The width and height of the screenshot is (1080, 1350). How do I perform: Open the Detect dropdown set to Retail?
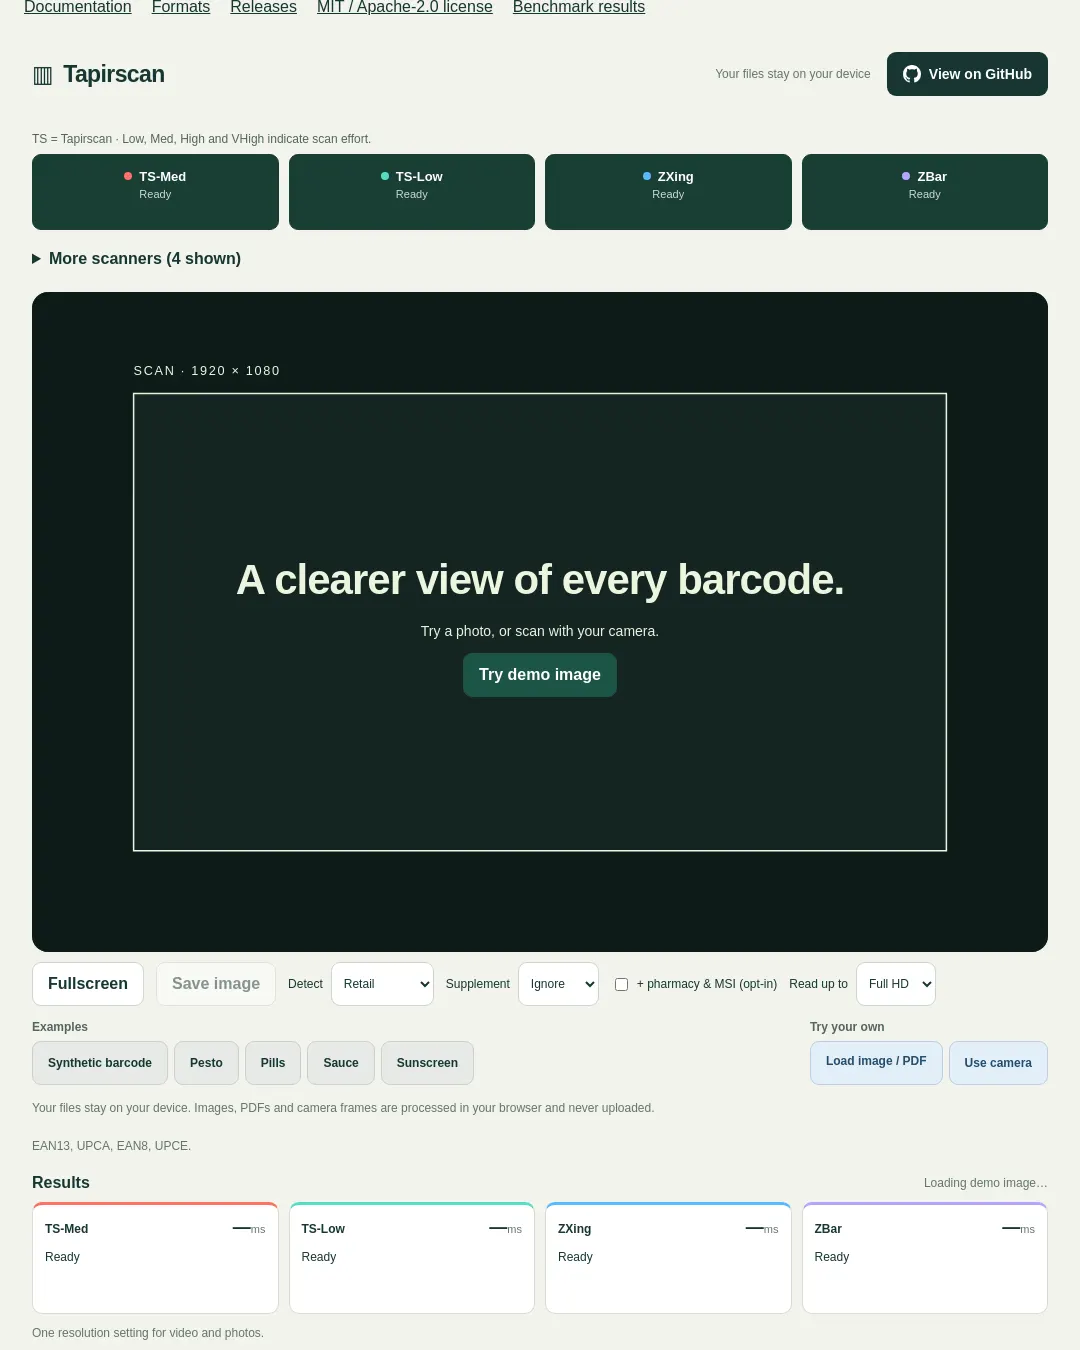coord(382,984)
